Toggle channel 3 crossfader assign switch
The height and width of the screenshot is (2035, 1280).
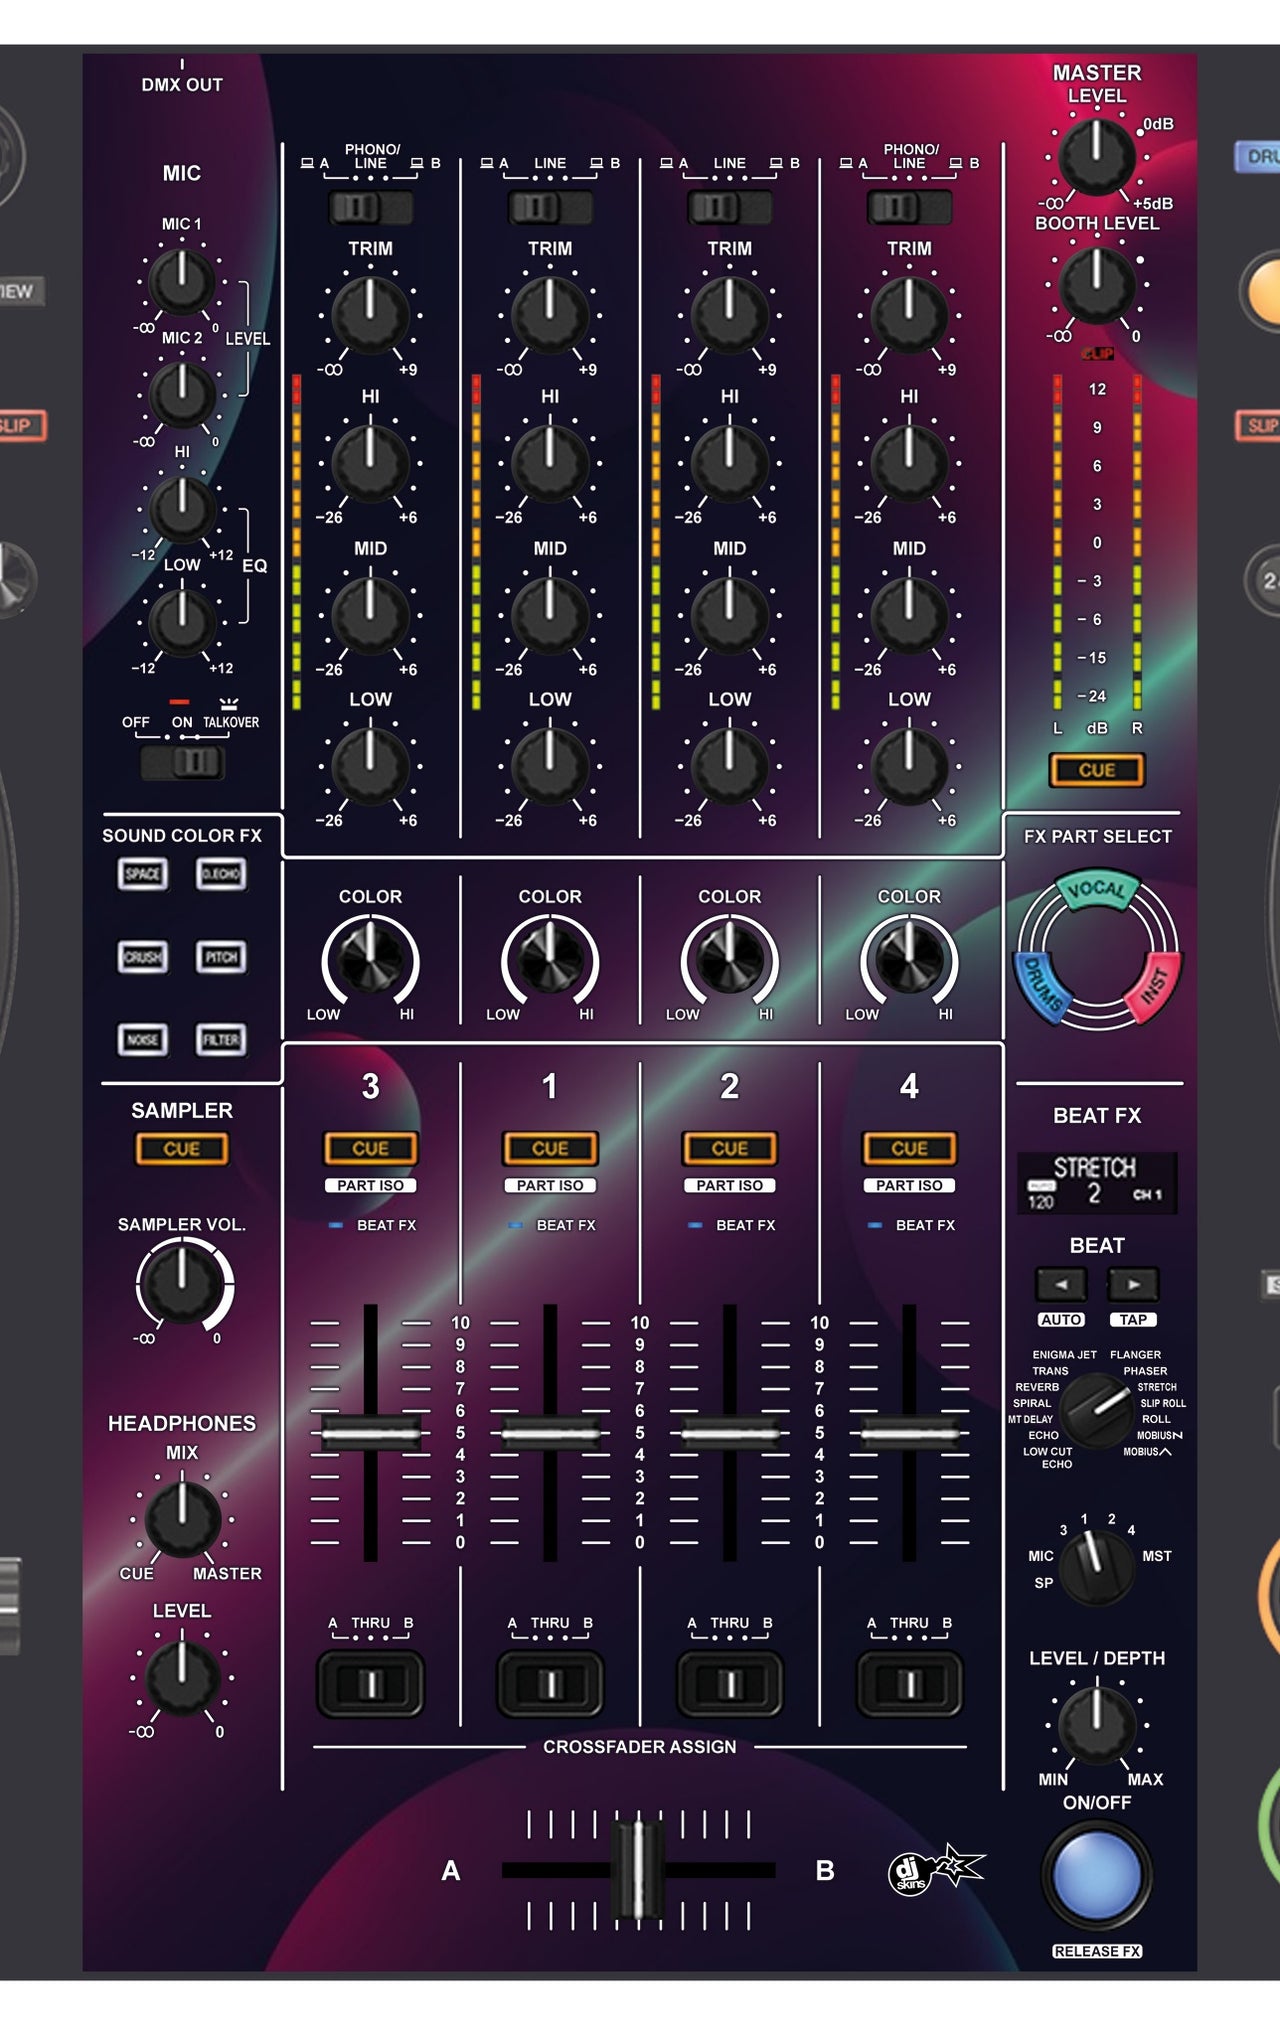click(371, 1684)
